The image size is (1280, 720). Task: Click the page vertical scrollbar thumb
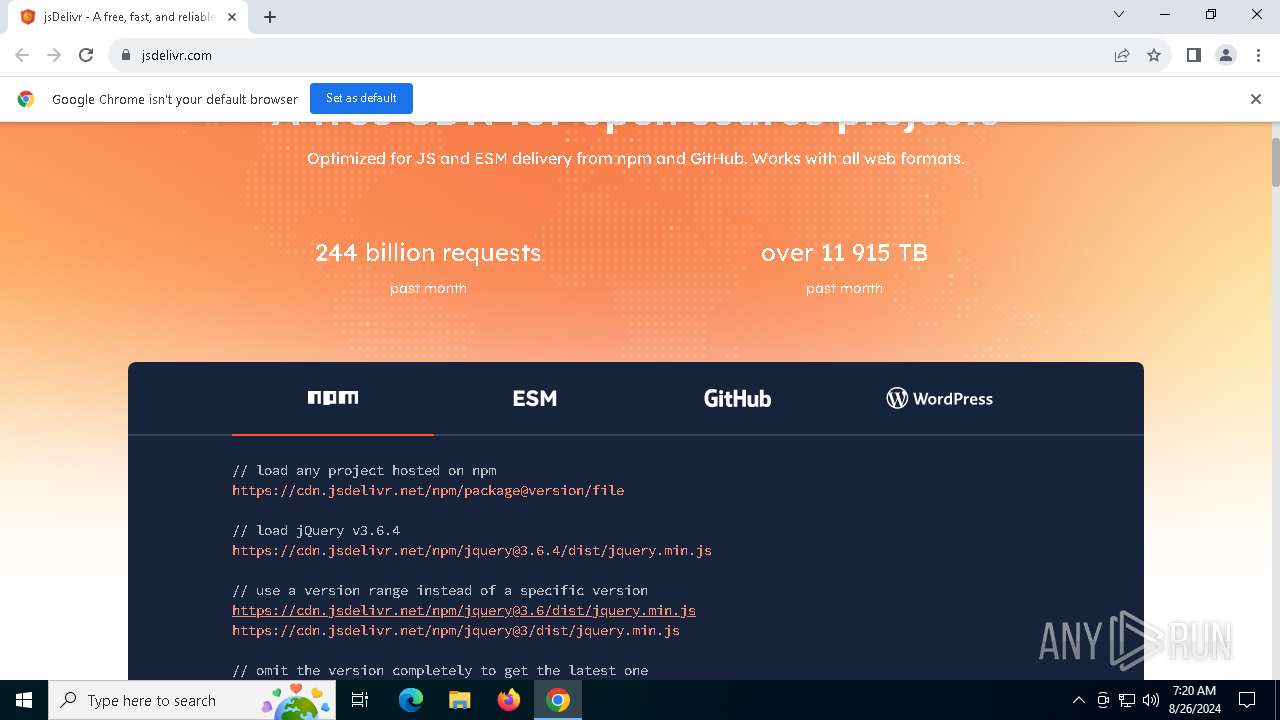(1275, 162)
